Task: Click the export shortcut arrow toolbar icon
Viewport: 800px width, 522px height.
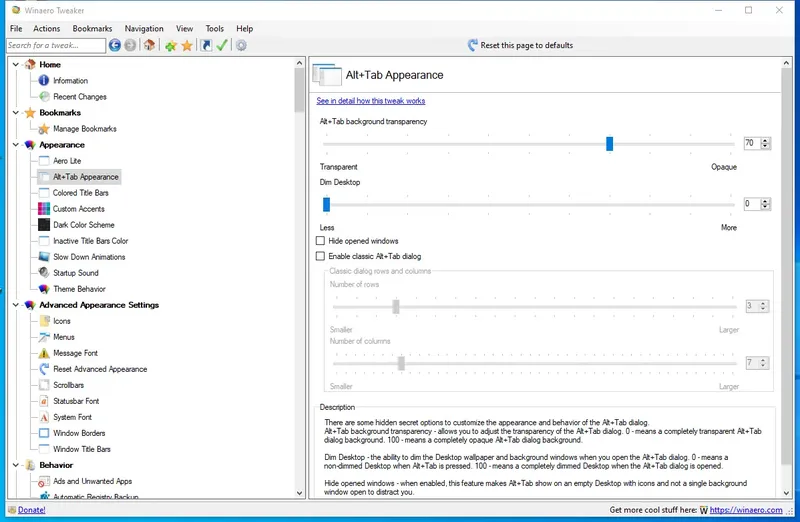Action: click(206, 45)
